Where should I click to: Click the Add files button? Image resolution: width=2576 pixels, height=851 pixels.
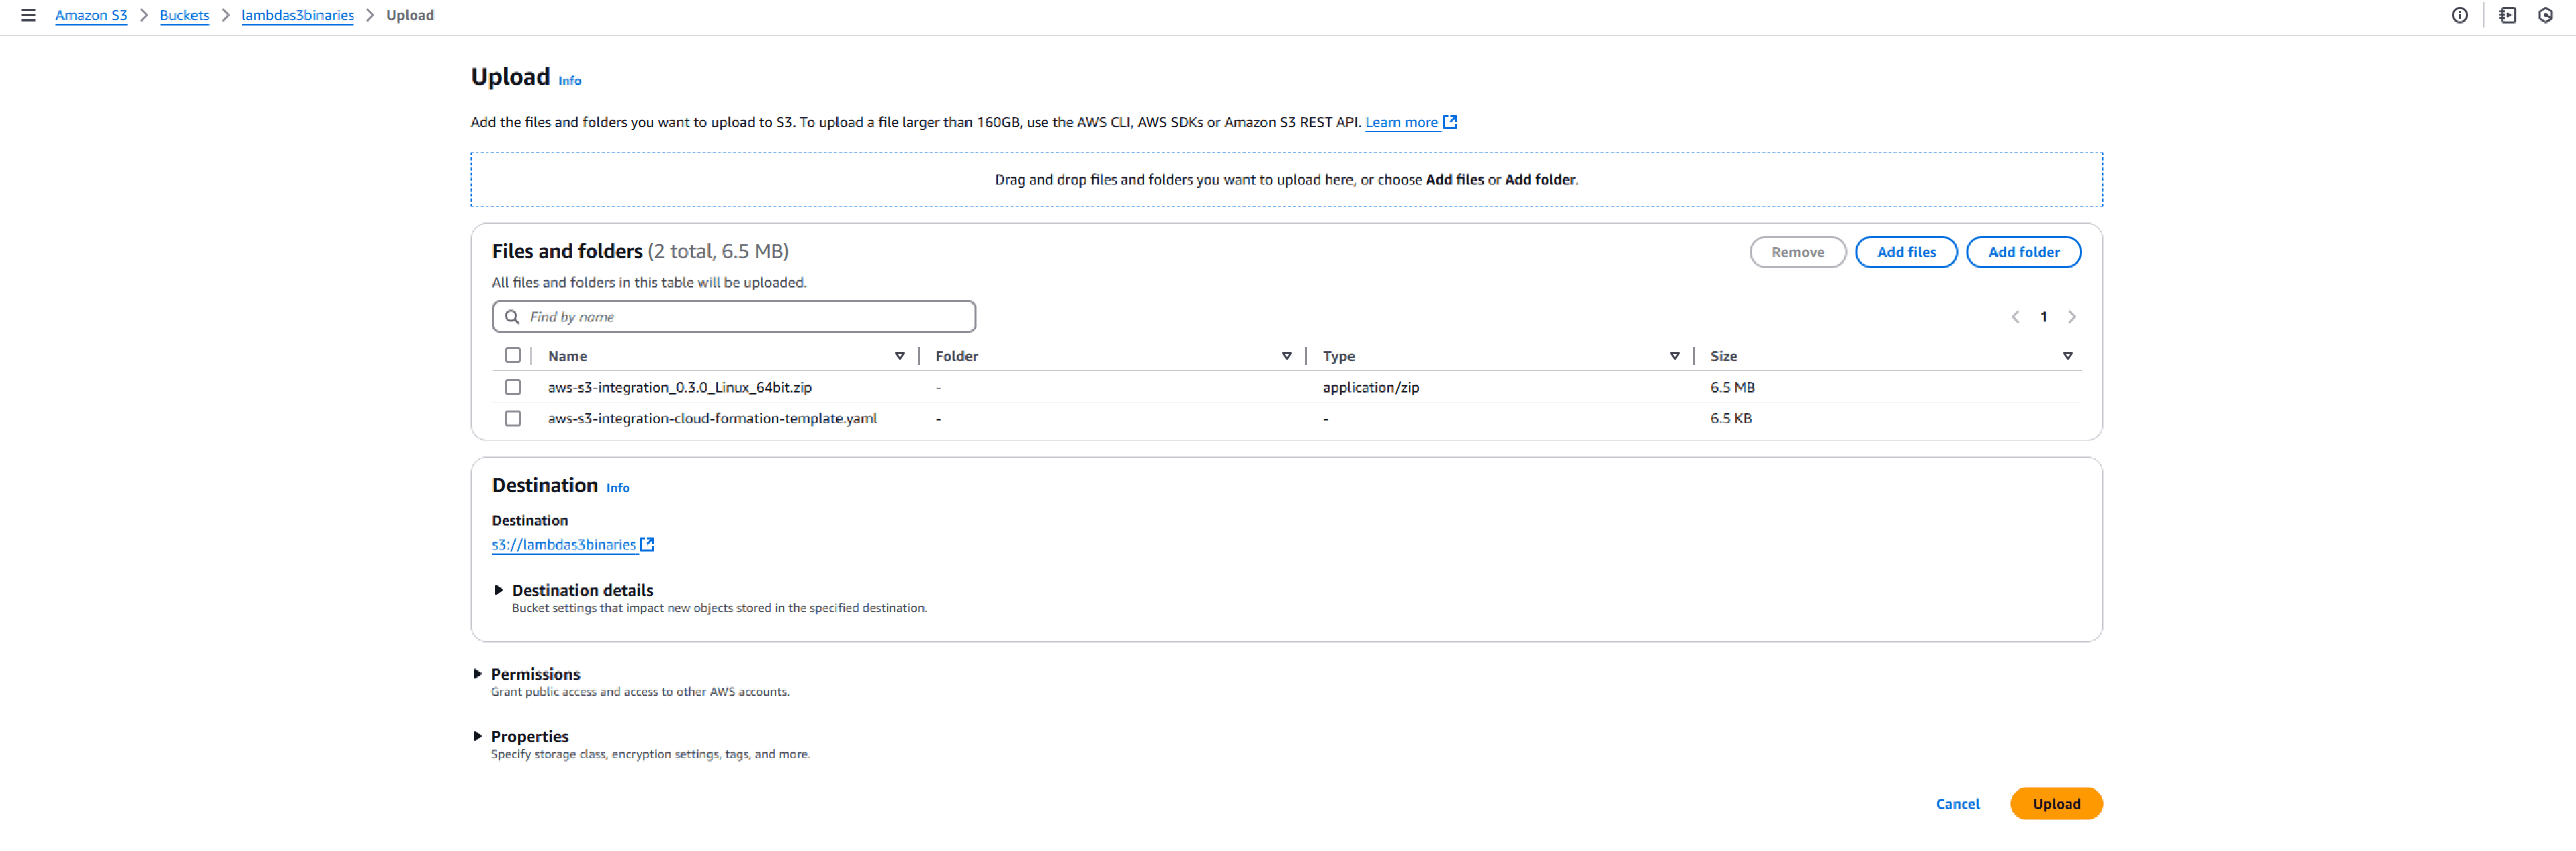(x=1906, y=251)
